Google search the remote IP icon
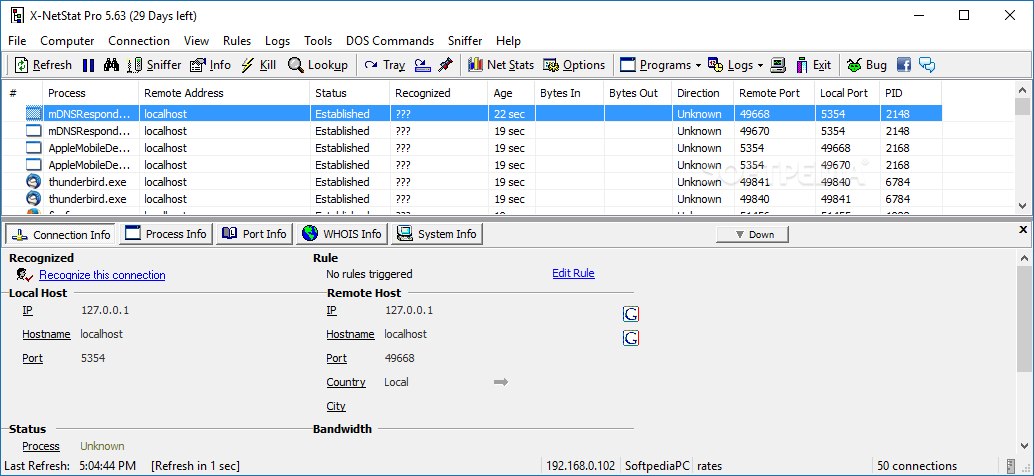This screenshot has height=476, width=1034. tap(631, 314)
